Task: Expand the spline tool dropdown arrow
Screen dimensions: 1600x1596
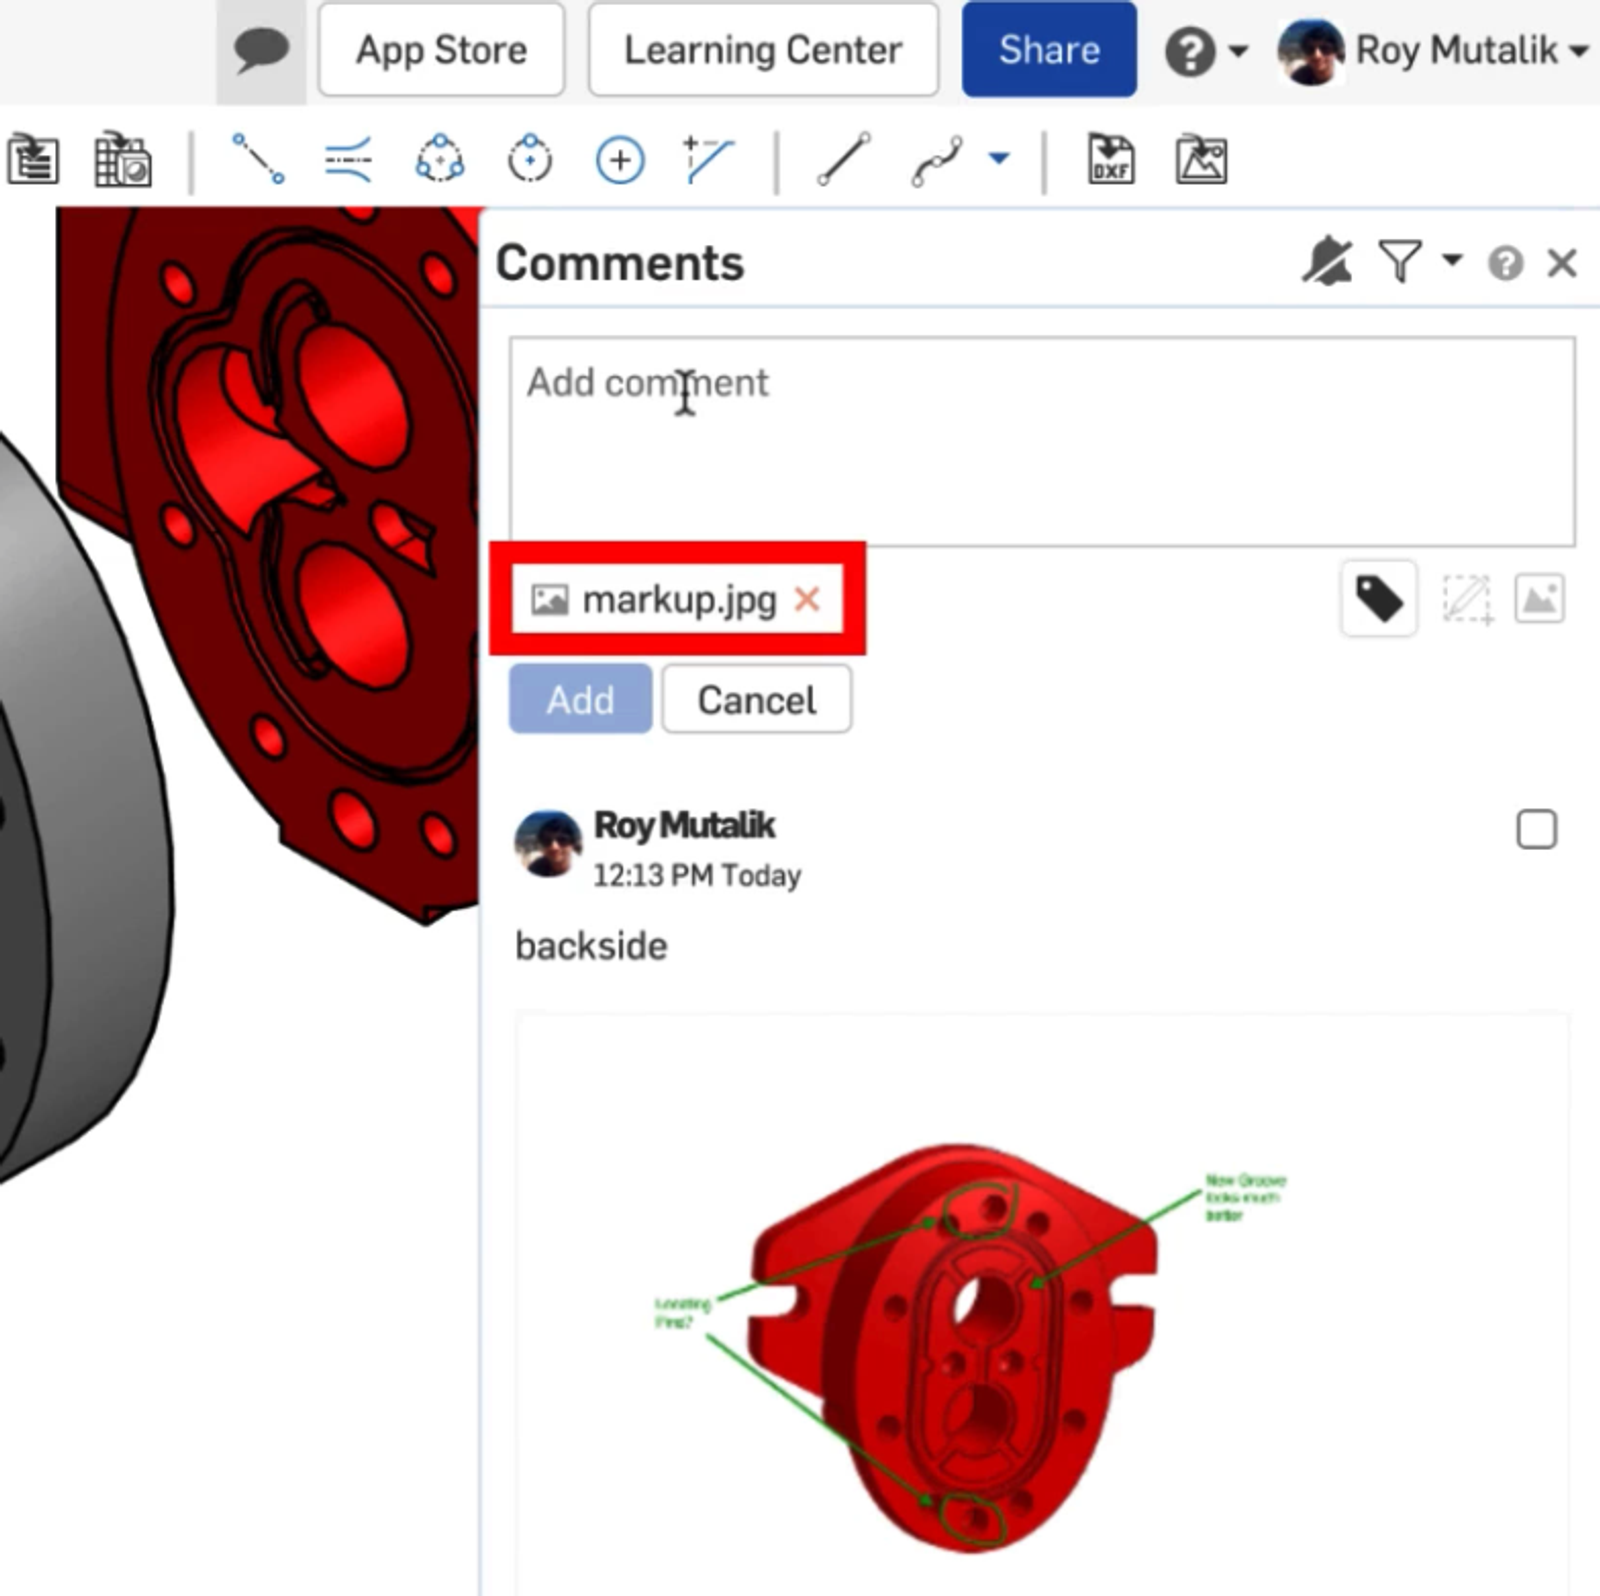Action: [x=998, y=158]
